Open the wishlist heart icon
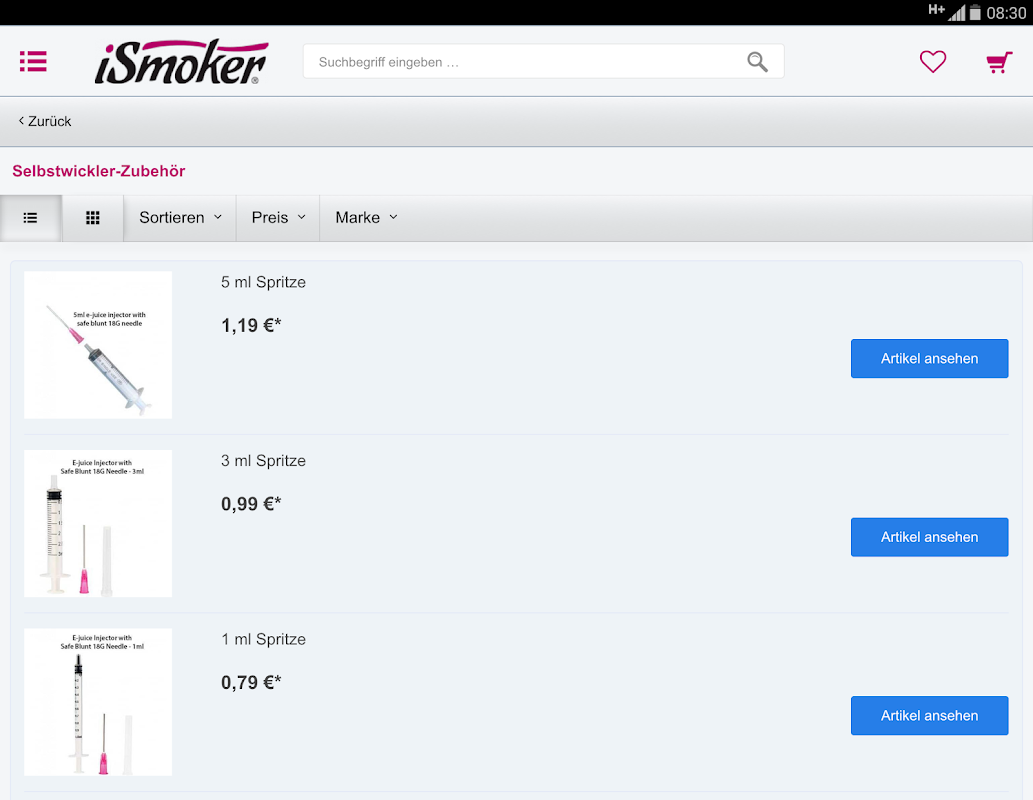Screen dimensions: 1033x800 coord(932,62)
